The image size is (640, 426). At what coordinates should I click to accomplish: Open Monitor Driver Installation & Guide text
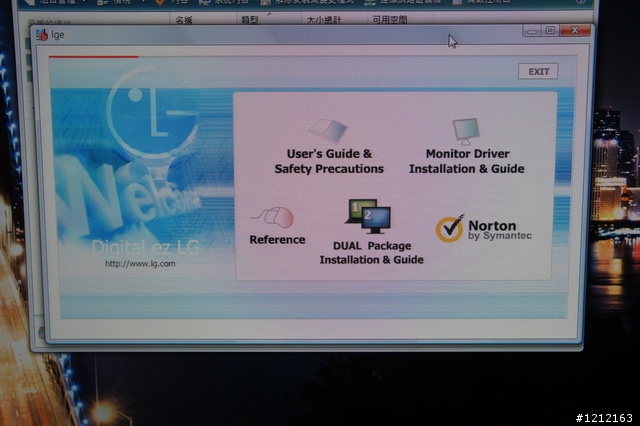[467, 161]
